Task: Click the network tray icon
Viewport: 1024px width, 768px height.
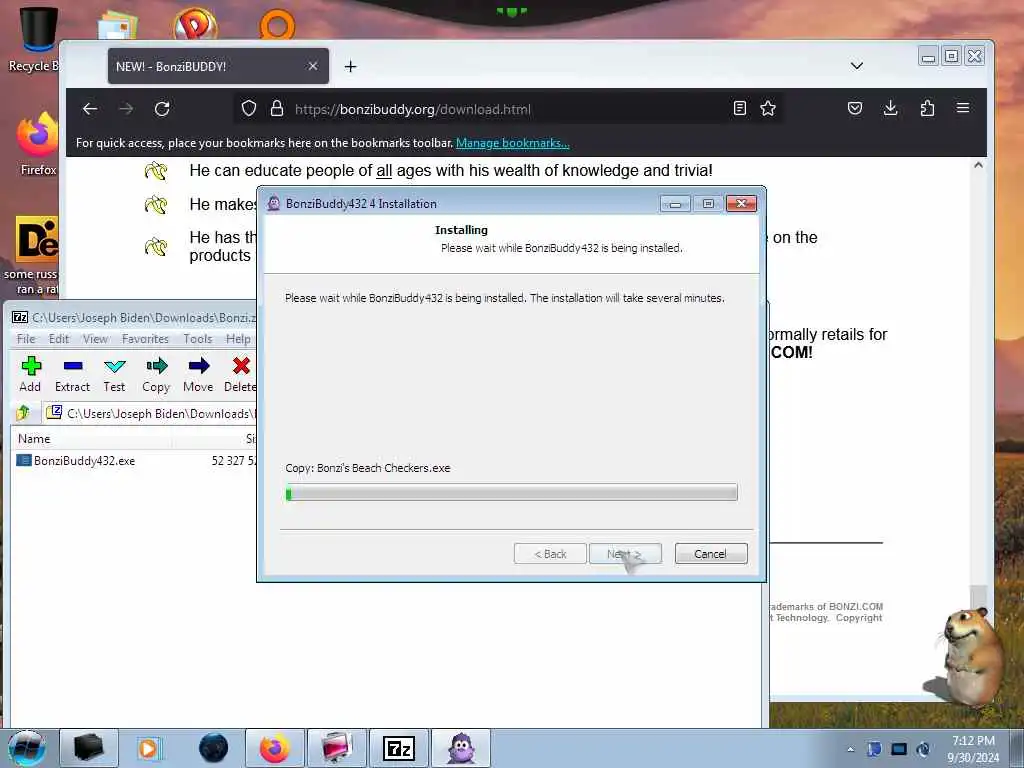Action: [x=899, y=749]
